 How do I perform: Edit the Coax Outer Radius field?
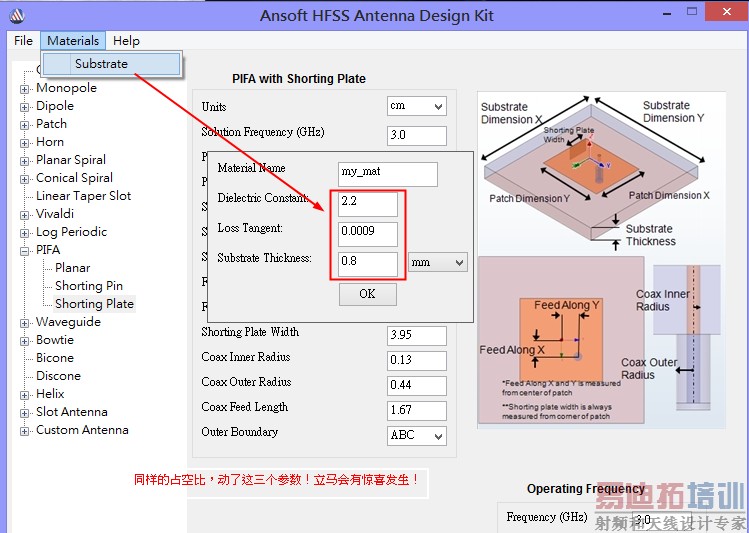point(417,385)
